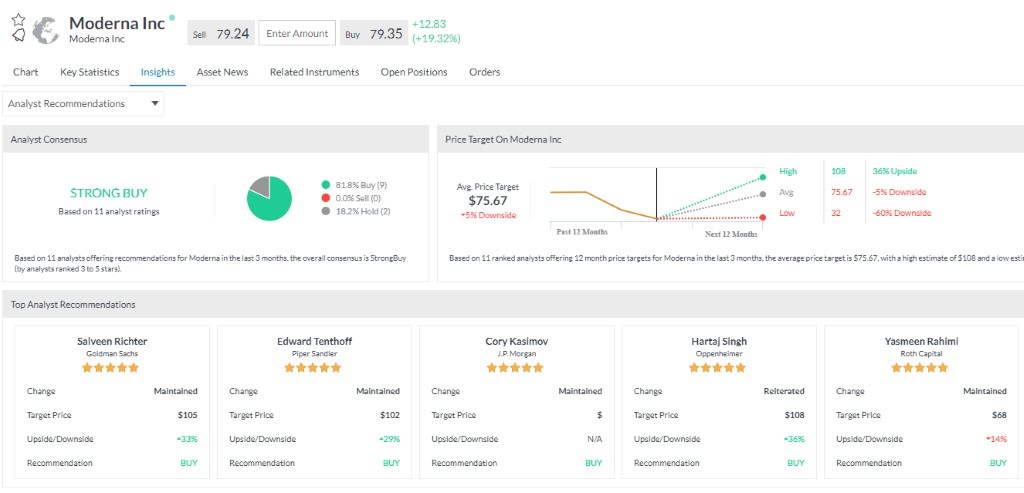Switch to the Asset News tab

[222, 72]
